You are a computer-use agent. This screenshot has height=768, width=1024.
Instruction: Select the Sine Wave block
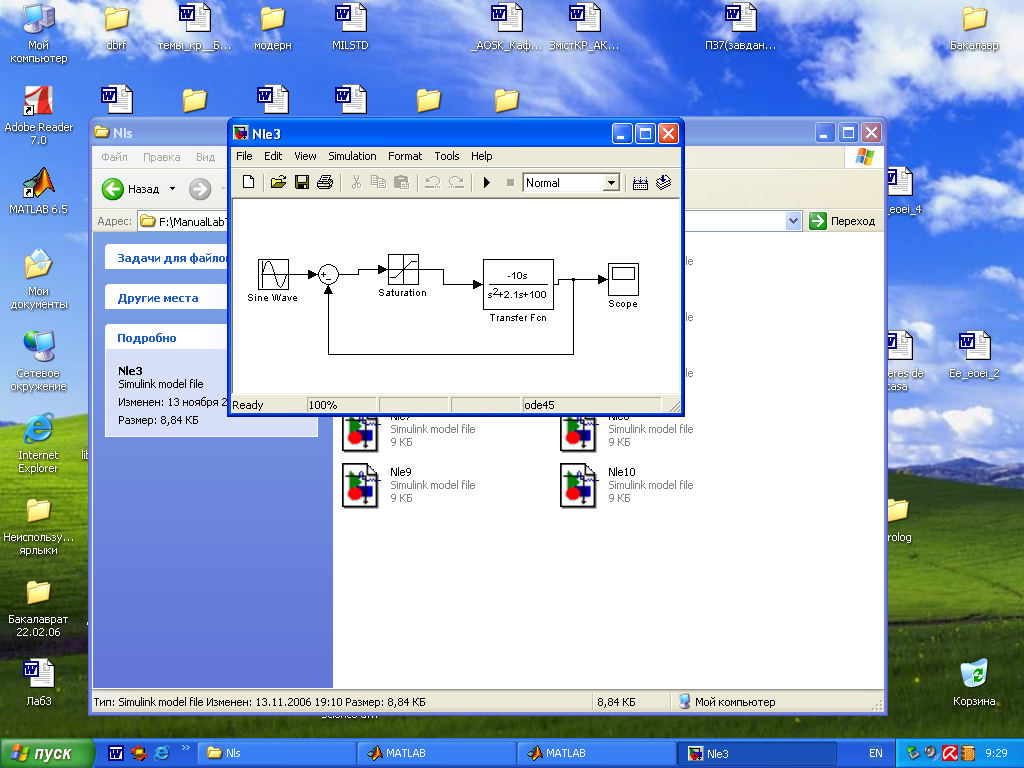273,274
